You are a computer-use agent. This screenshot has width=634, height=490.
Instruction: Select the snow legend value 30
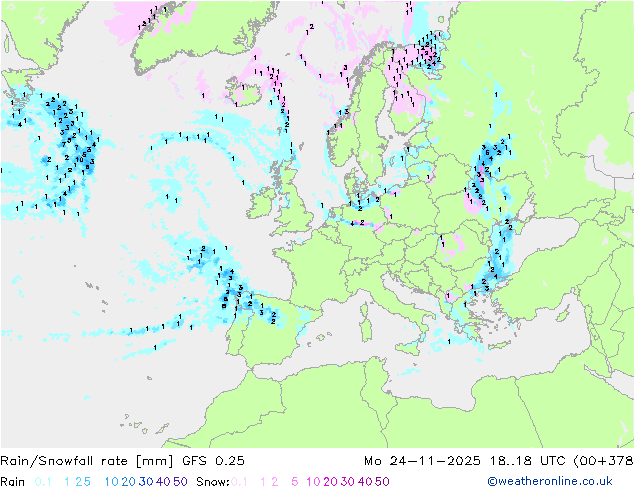(348, 482)
